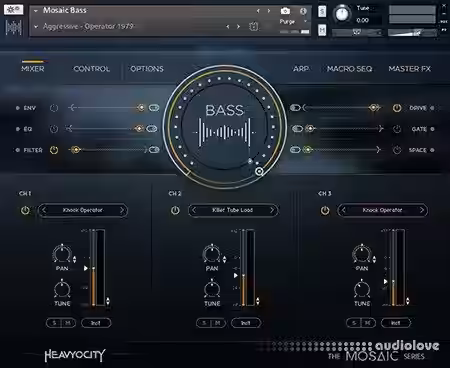The image size is (450, 368).
Task: Switch to the MASTER FX tab
Action: [409, 69]
